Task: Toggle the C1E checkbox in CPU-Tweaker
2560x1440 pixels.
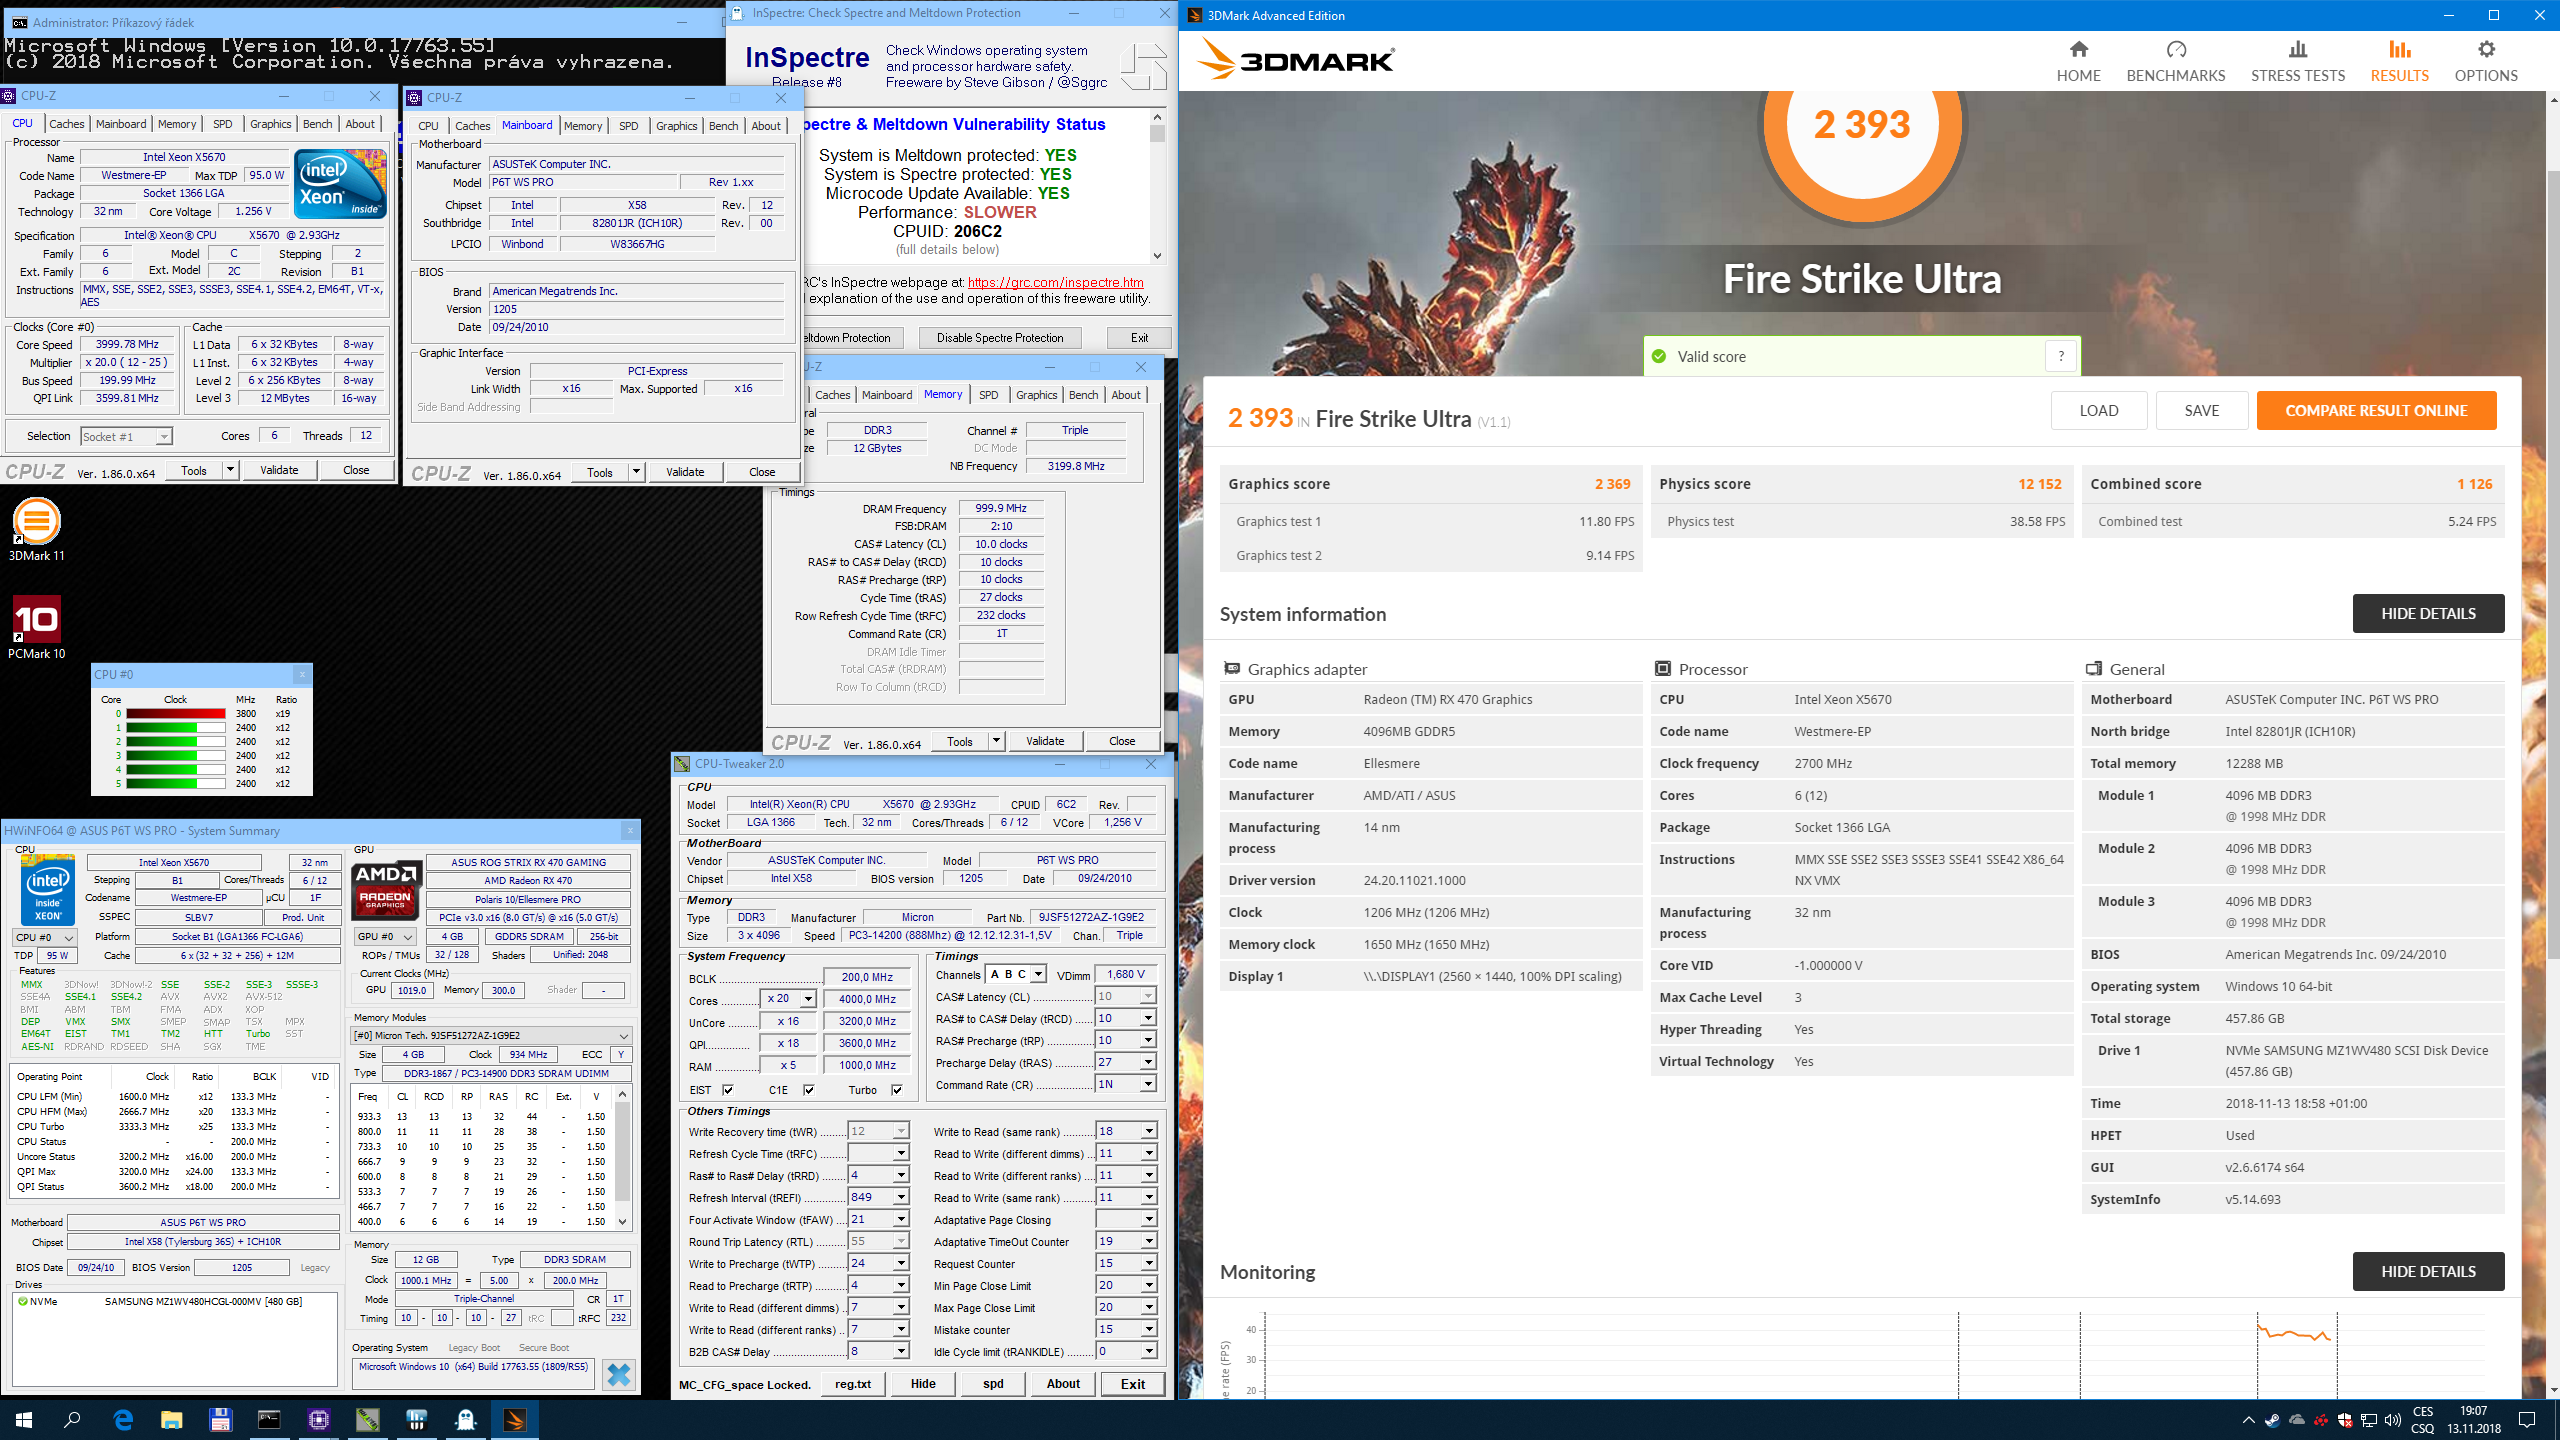Action: point(809,1090)
